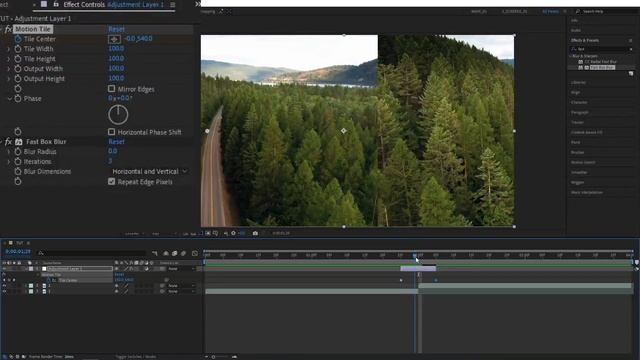Uncheck Repeat Edge Pixels checkbox
640x360 pixels.
click(111, 181)
